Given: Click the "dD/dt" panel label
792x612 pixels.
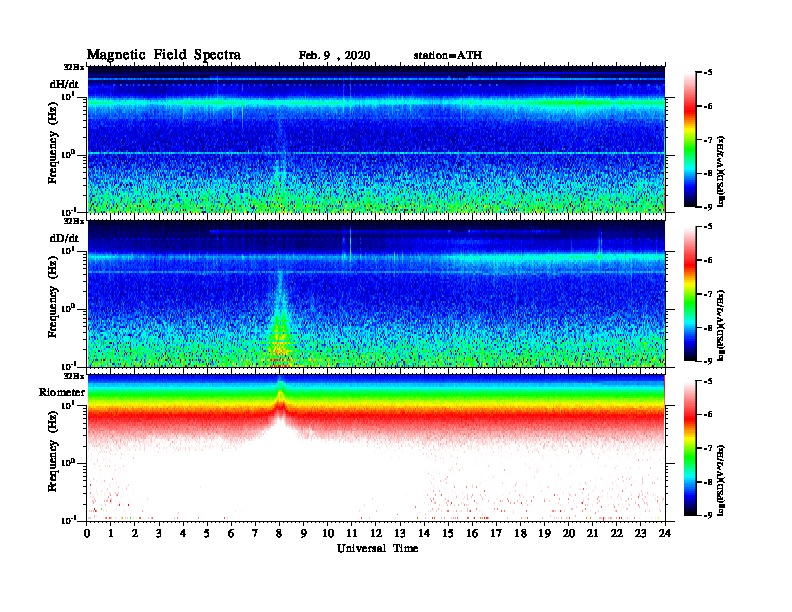Looking at the screenshot, I should coord(64,238).
